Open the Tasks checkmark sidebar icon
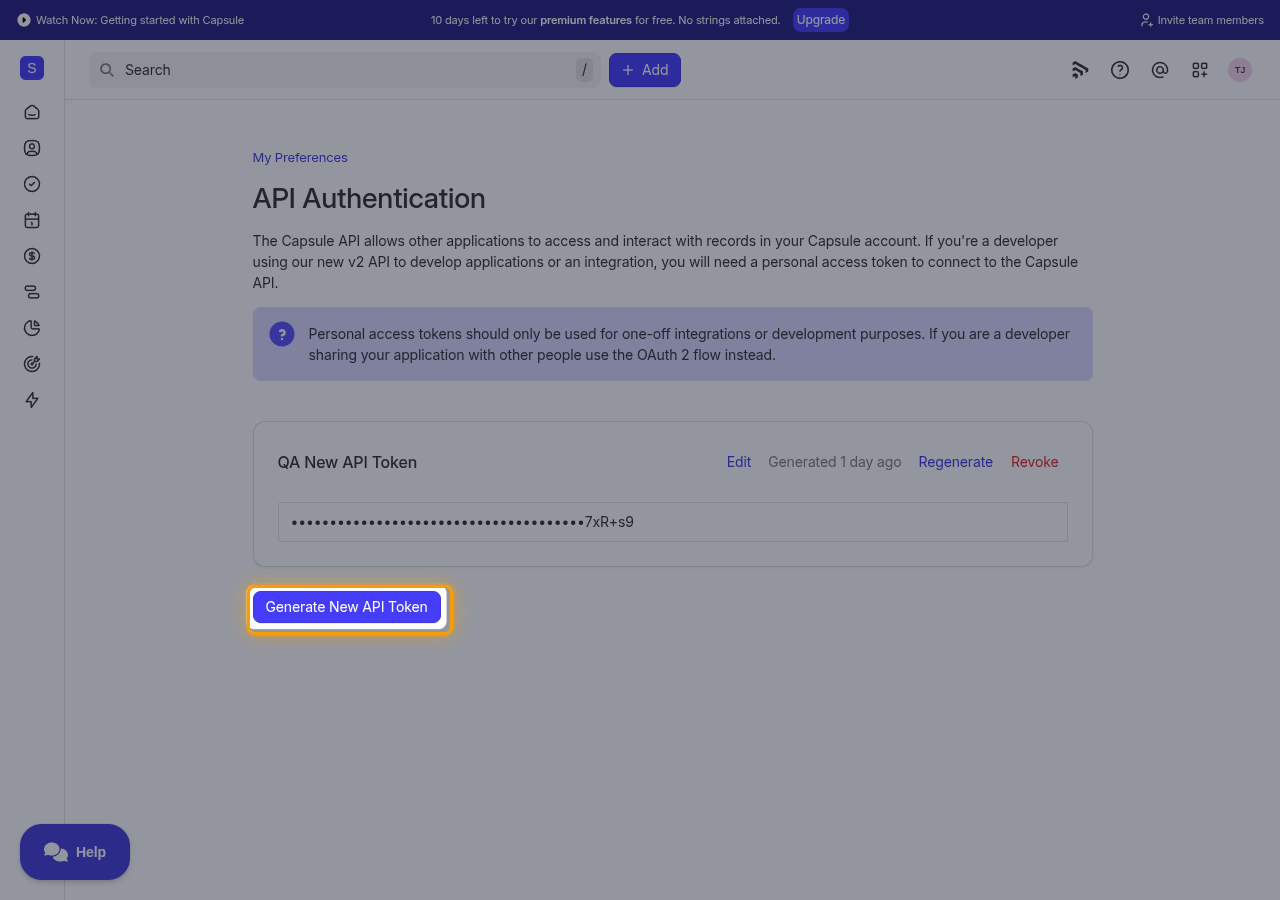1280x900 pixels. [x=32, y=184]
